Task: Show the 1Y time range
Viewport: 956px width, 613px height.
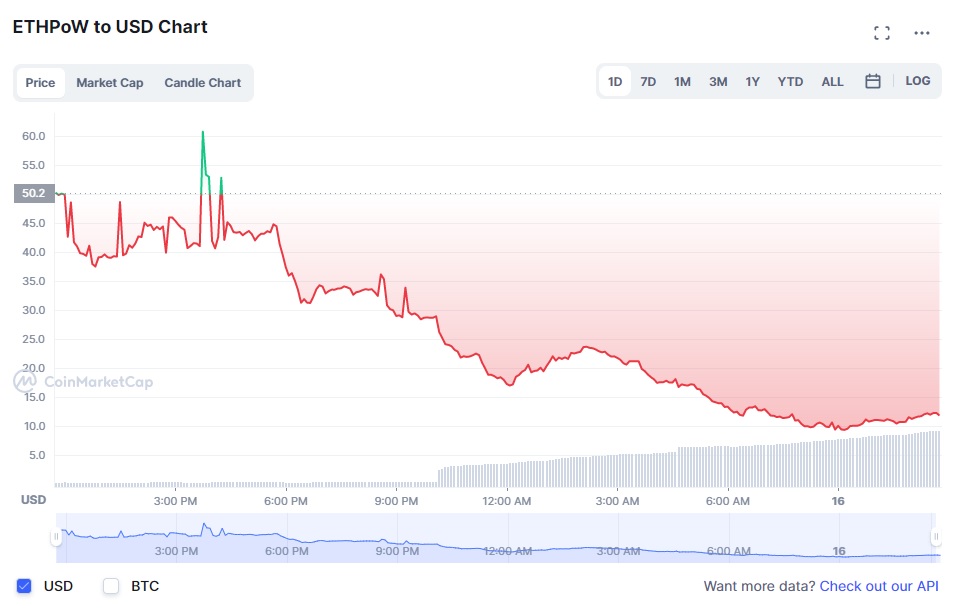Action: tap(752, 82)
